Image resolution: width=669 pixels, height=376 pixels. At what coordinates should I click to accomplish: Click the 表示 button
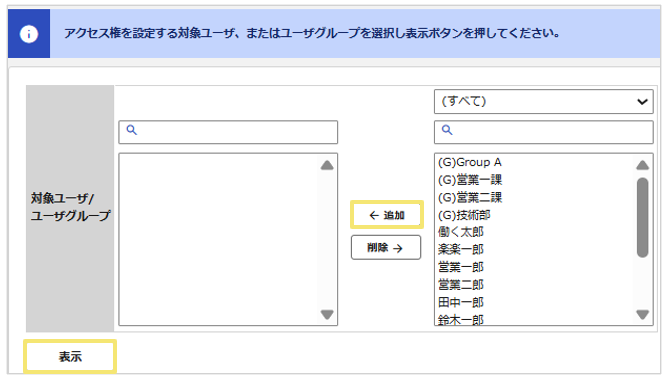pyautogui.click(x=70, y=356)
